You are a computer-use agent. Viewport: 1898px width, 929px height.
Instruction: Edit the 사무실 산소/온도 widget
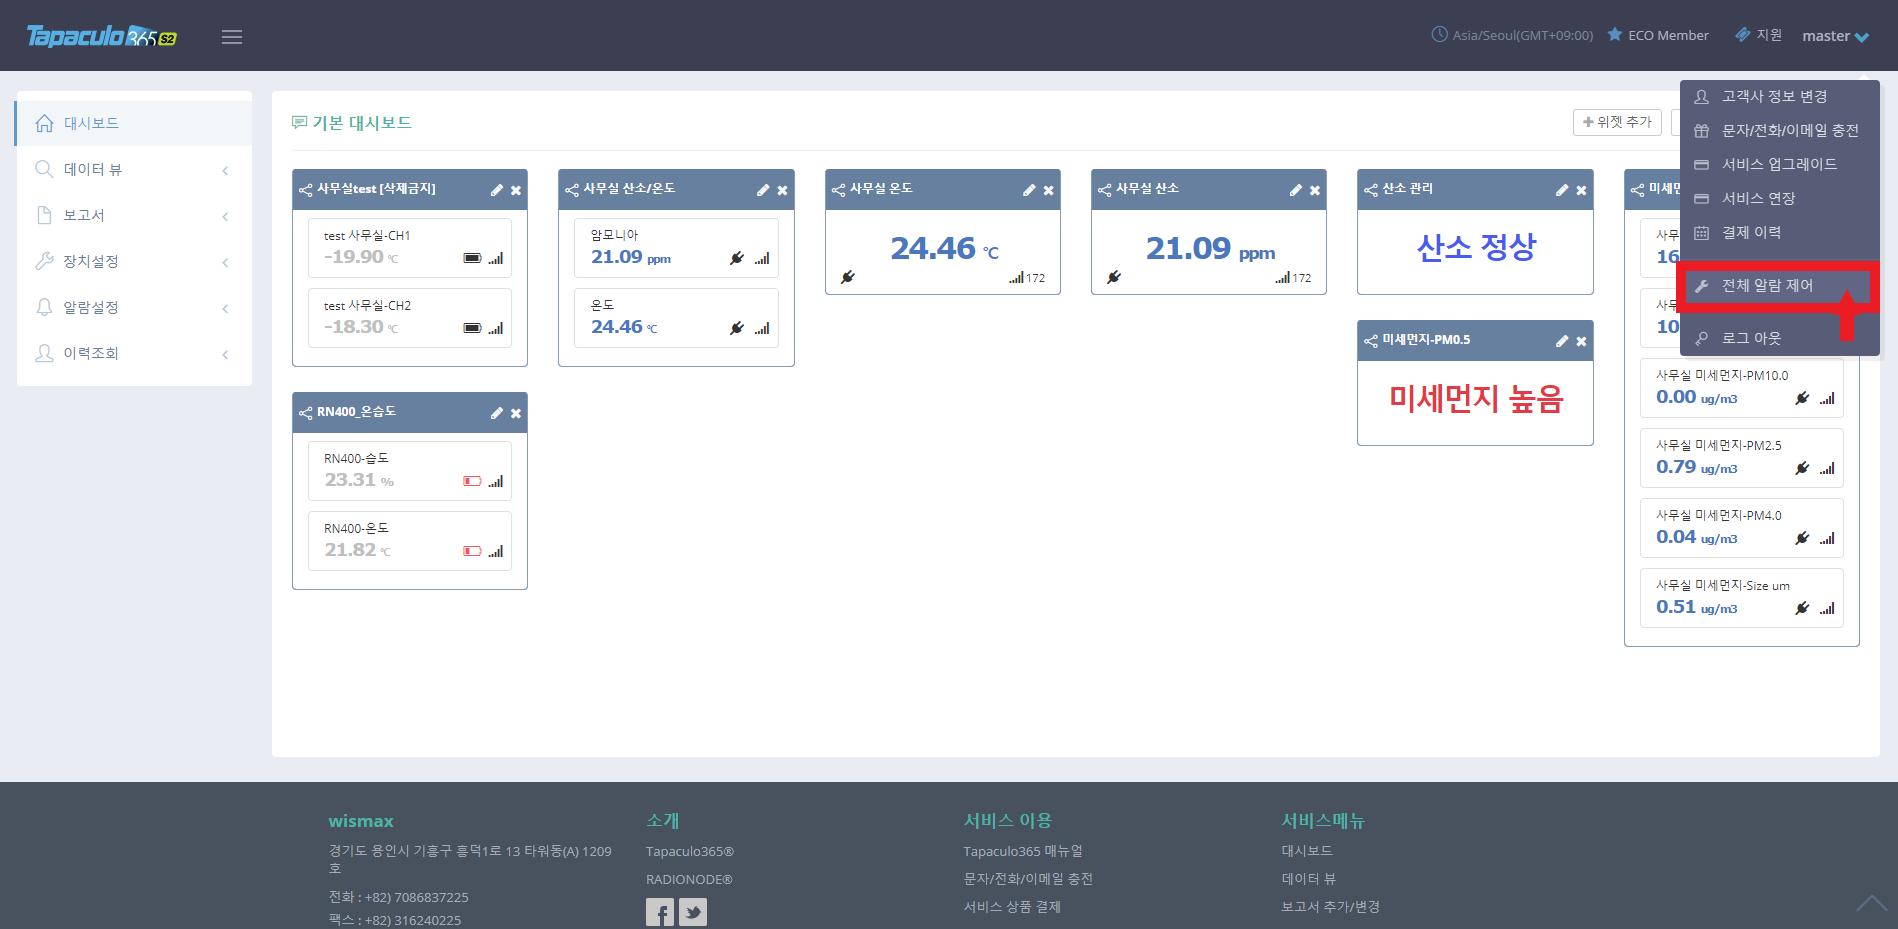763,190
